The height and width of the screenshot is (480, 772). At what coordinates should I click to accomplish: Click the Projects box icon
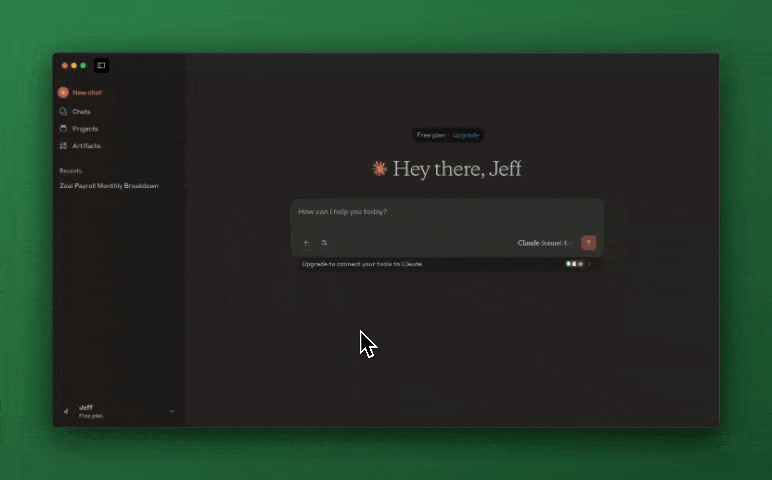pyautogui.click(x=64, y=129)
